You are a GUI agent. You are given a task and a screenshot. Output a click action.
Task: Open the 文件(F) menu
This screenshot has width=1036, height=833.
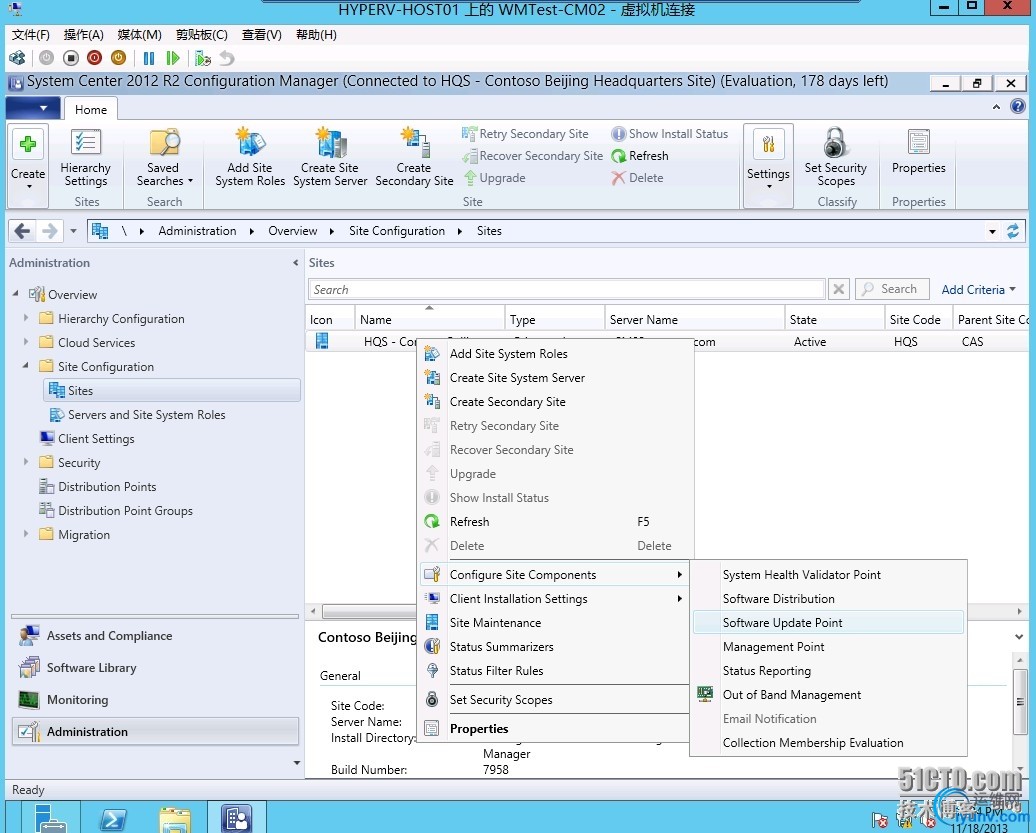(30, 35)
